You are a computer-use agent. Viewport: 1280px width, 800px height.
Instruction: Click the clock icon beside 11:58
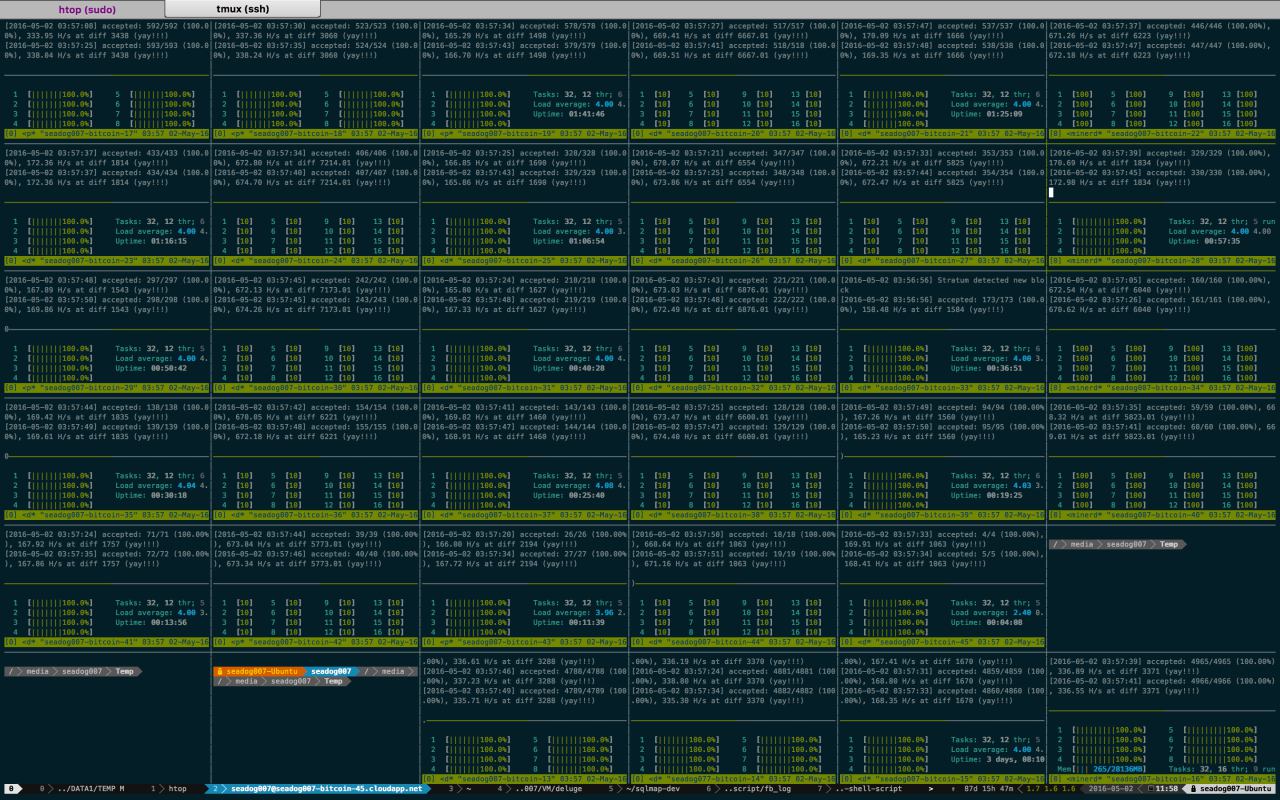click(1149, 789)
